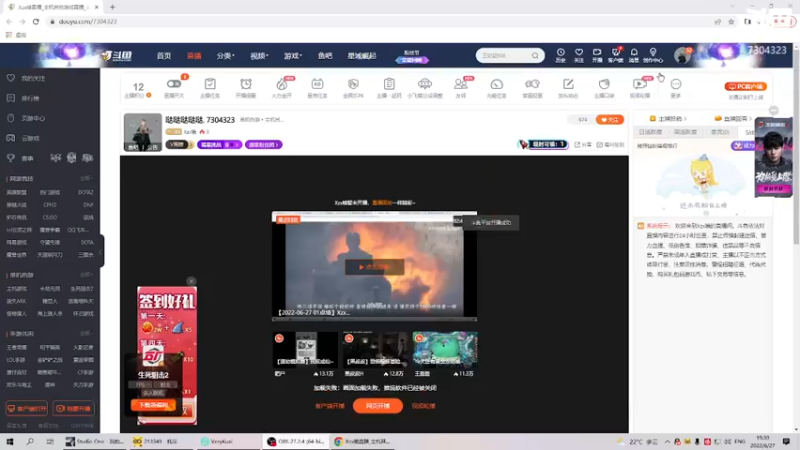Viewport: 800px width, 450px height.
Task: Click the orange PC客户端 button
Action: (x=745, y=86)
